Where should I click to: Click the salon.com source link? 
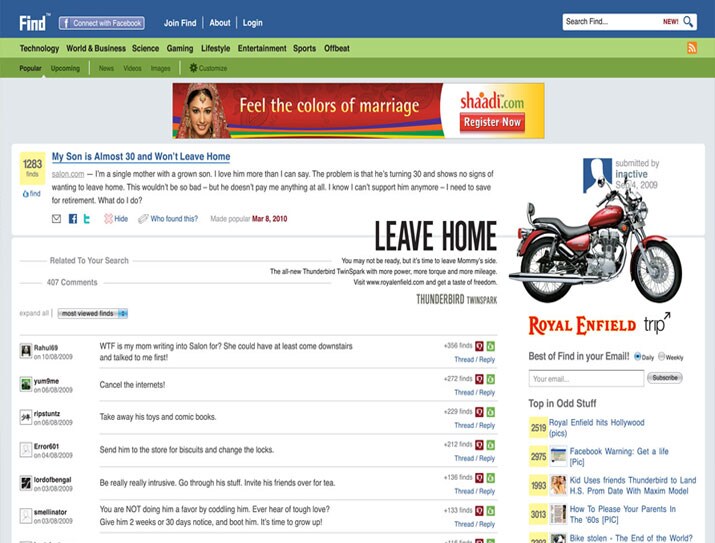click(68, 174)
